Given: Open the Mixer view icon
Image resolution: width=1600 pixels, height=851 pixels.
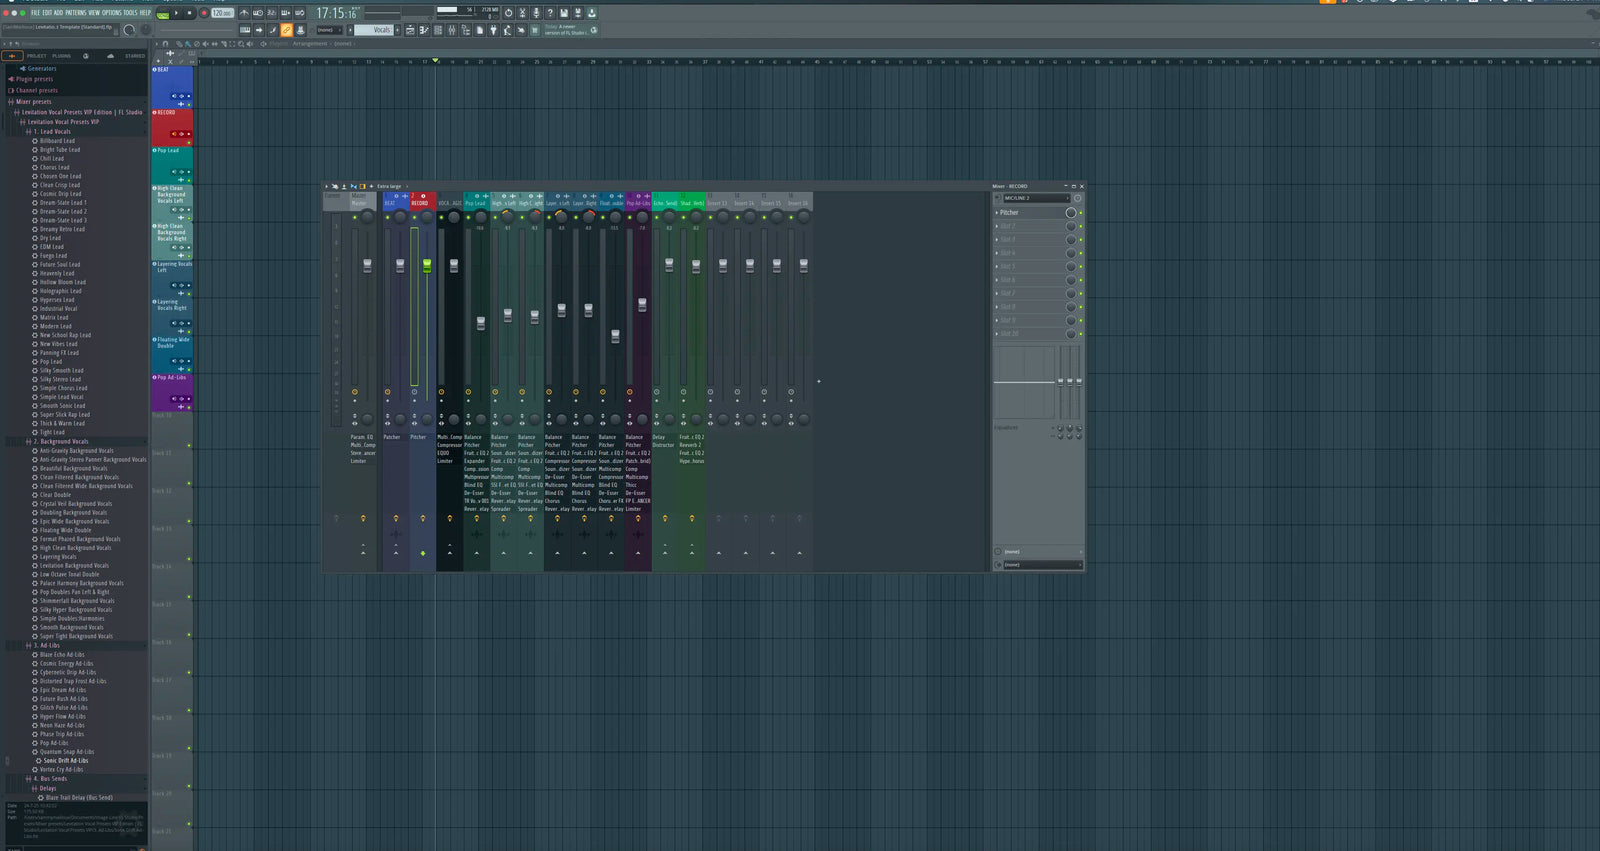Looking at the screenshot, I should (452, 30).
